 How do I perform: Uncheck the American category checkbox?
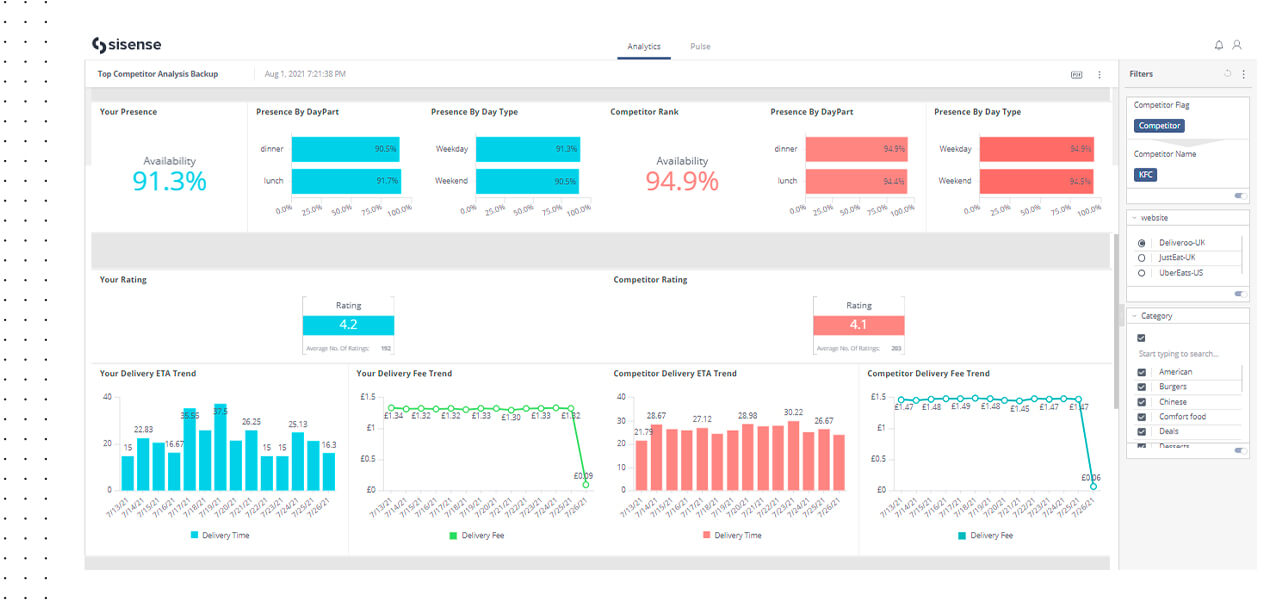pyautogui.click(x=1142, y=372)
